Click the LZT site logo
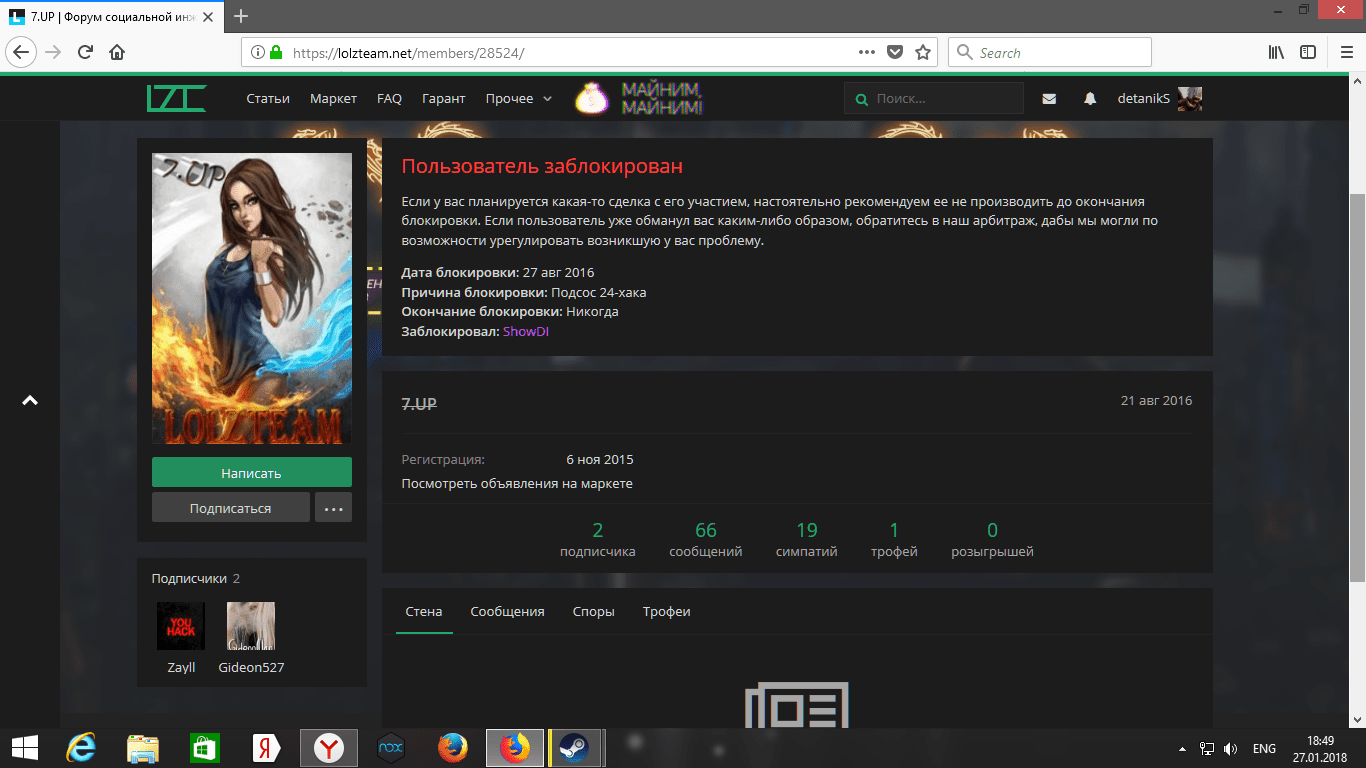 176,98
